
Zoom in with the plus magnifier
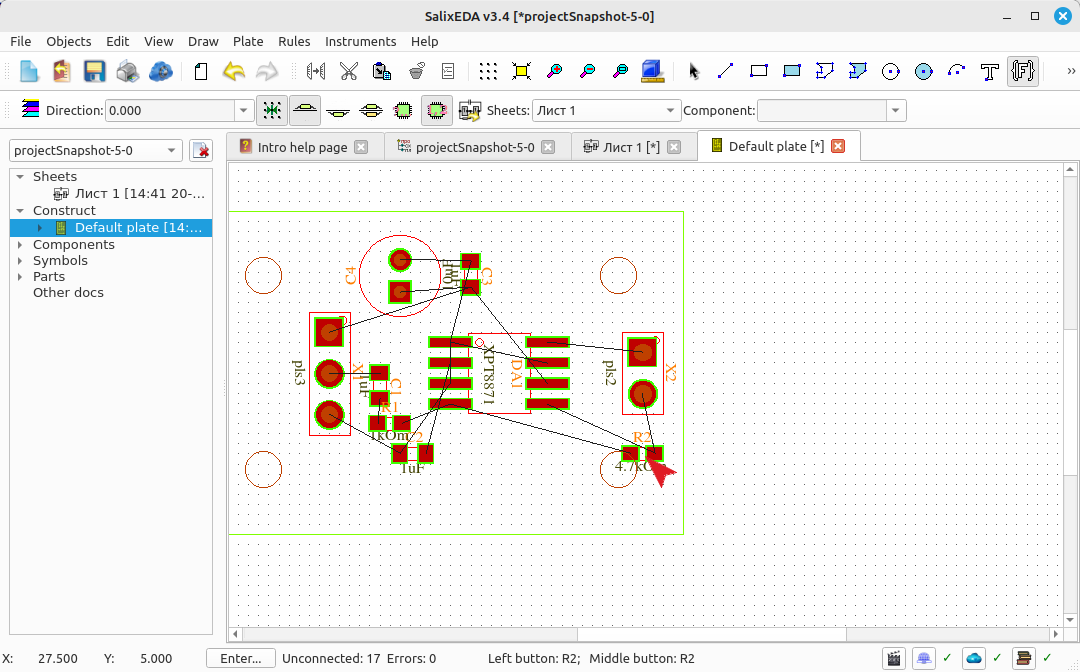point(554,71)
